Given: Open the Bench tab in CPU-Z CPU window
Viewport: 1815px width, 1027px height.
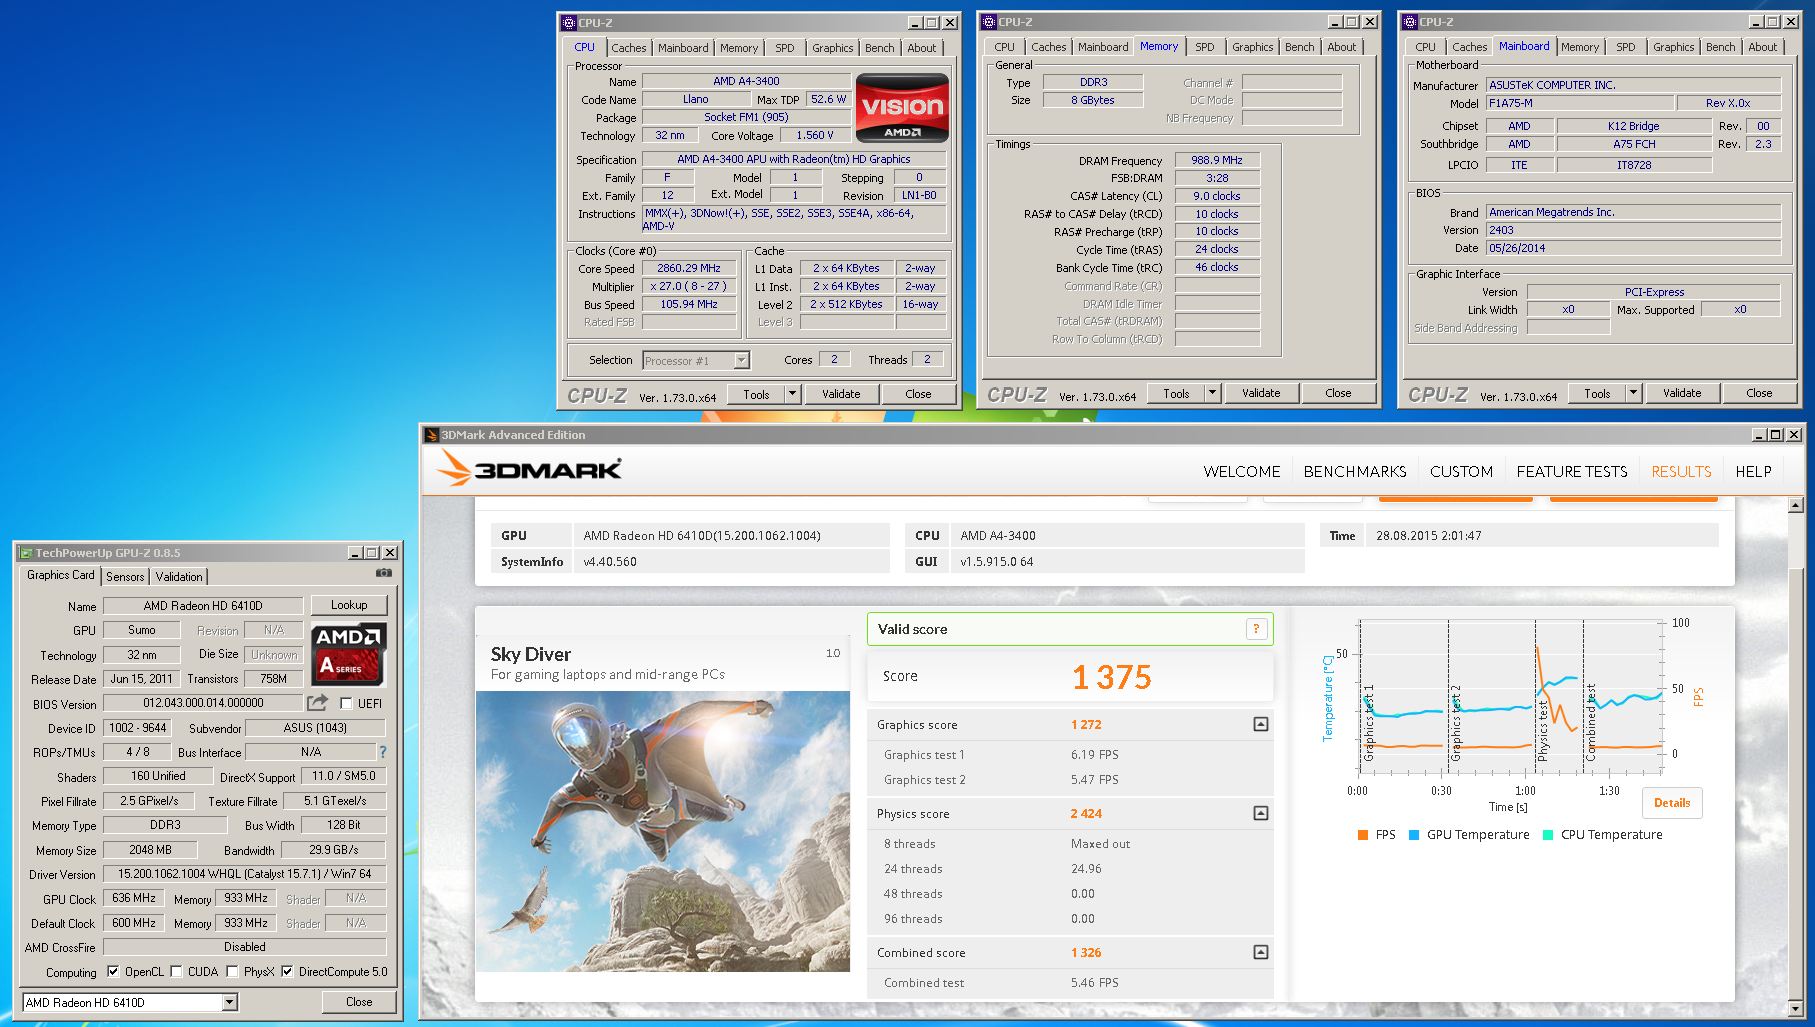Looking at the screenshot, I should (880, 48).
